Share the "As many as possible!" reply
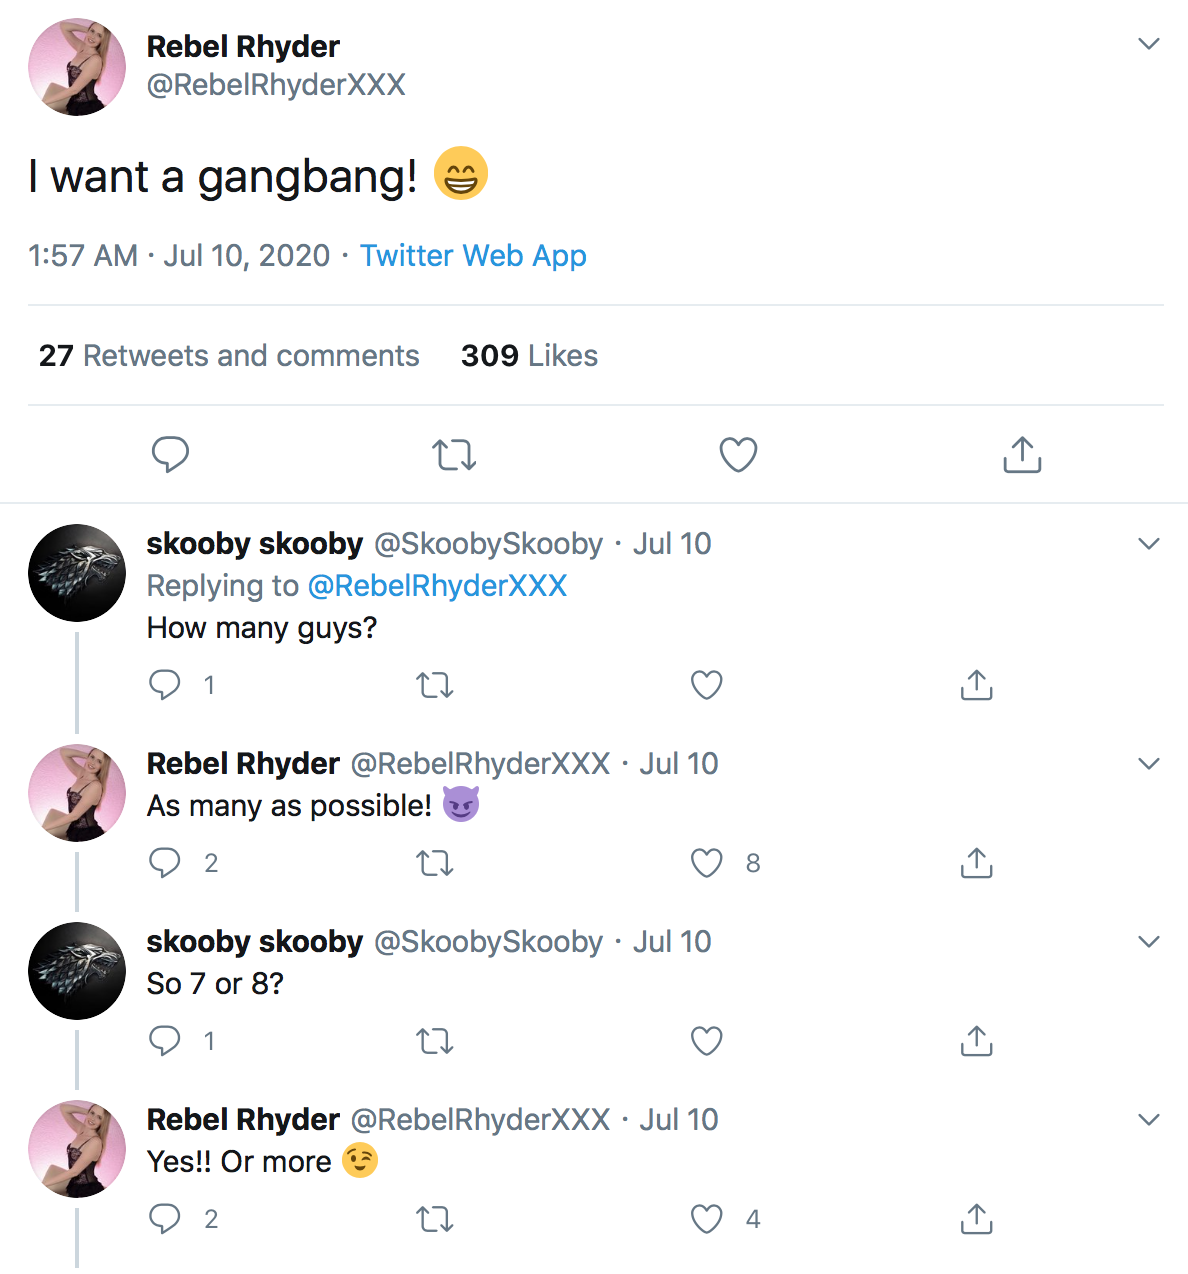This screenshot has width=1188, height=1274. coord(976,863)
